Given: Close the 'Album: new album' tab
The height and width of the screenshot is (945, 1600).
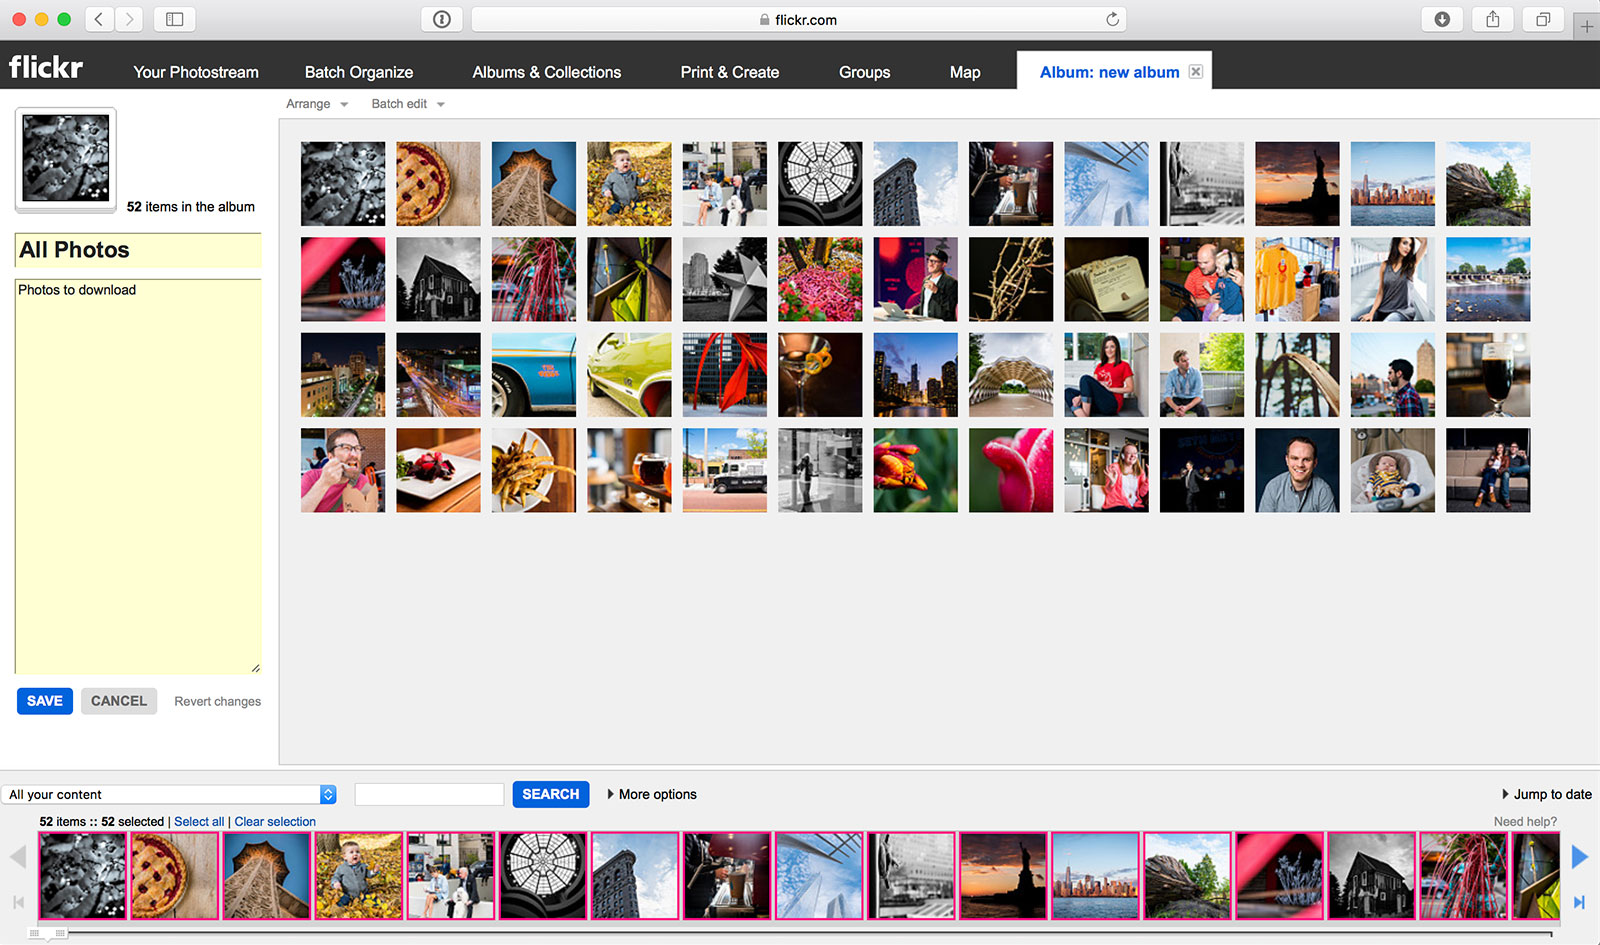Looking at the screenshot, I should coord(1195,72).
